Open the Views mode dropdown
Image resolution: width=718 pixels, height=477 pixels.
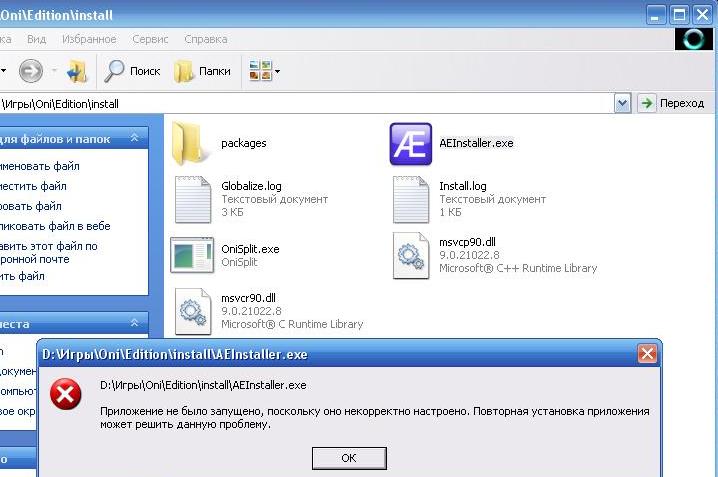pyautogui.click(x=265, y=72)
